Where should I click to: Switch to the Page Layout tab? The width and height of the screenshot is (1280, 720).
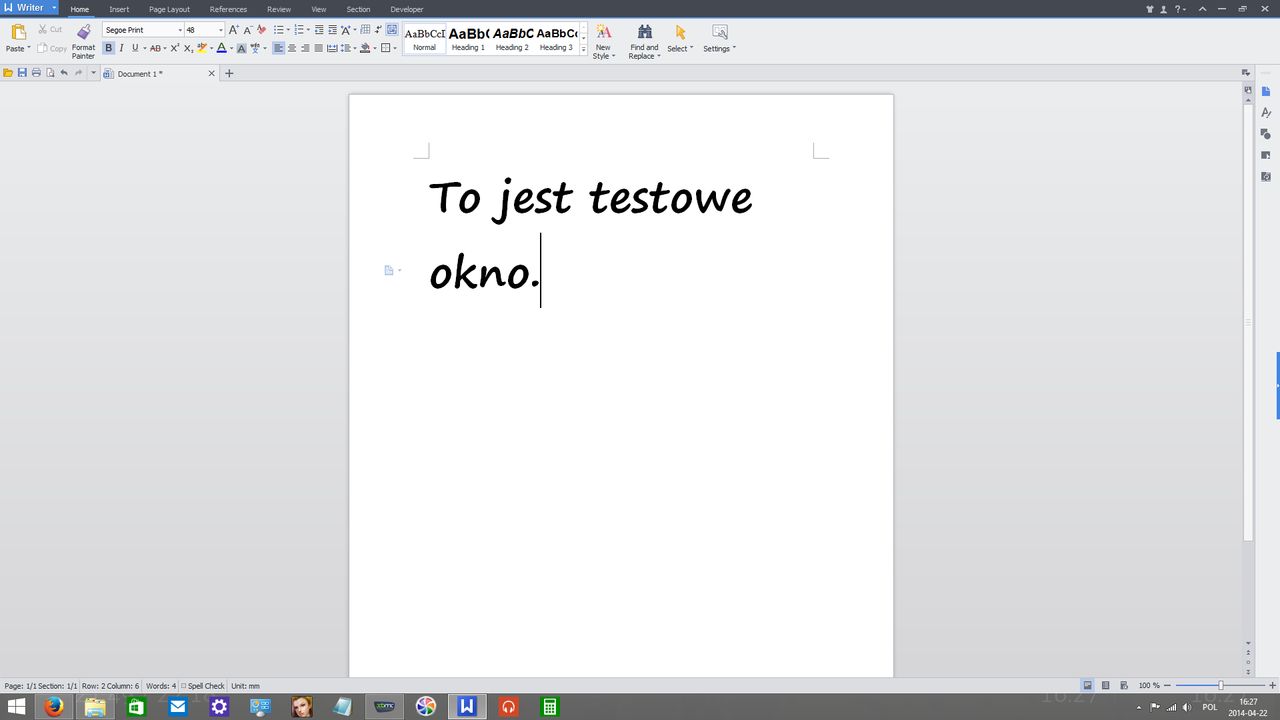(169, 9)
